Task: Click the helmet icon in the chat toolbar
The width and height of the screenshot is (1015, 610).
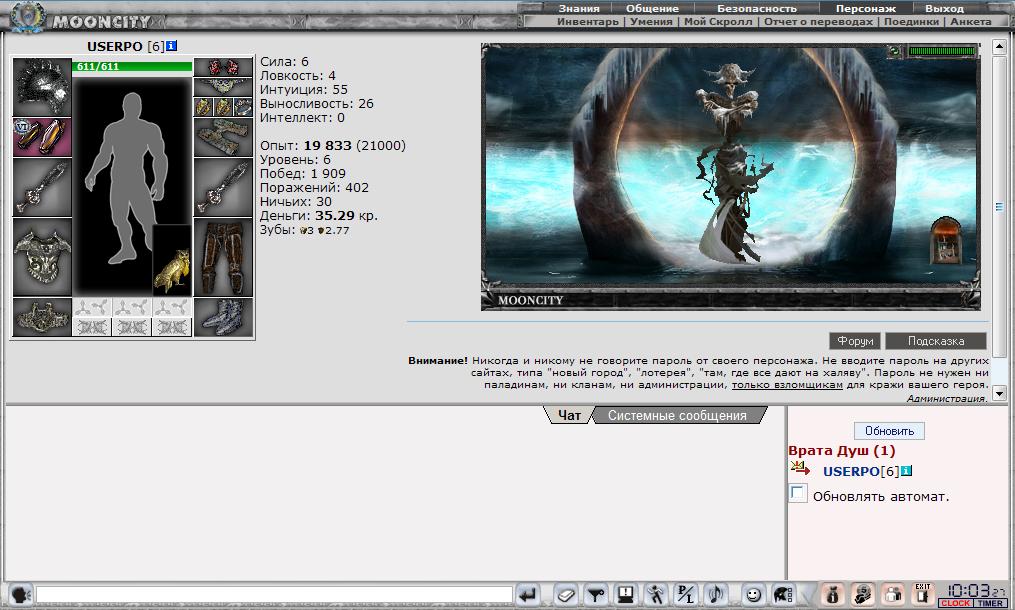Action: [x=783, y=594]
